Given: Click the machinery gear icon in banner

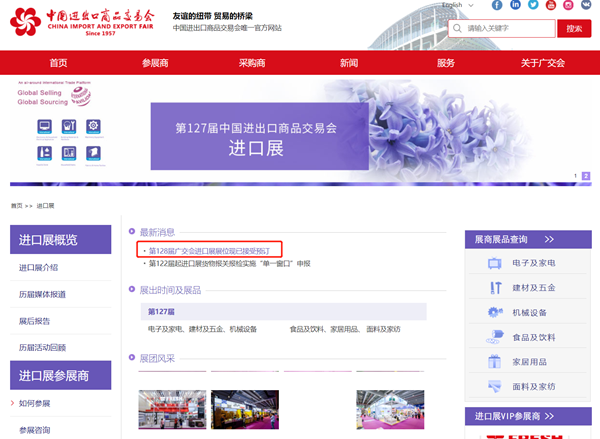Looking at the screenshot, I should click(x=93, y=126).
